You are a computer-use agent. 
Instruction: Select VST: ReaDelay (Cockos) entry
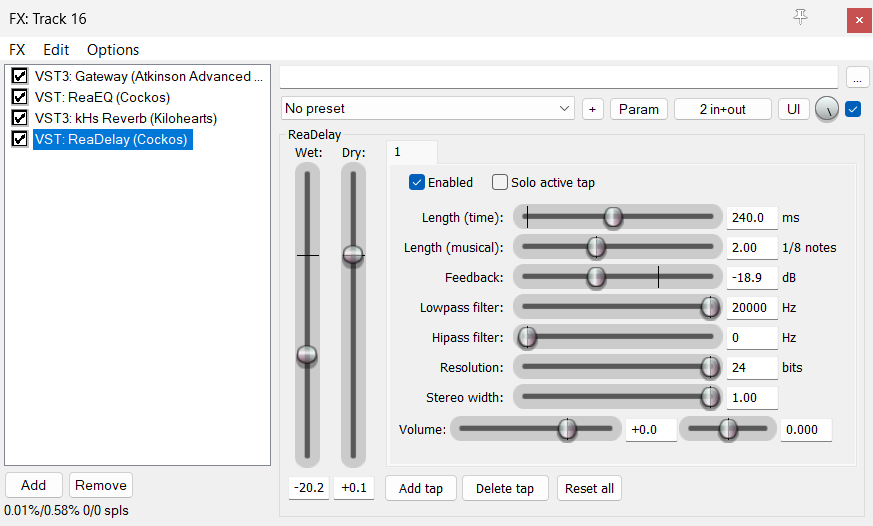pyautogui.click(x=112, y=139)
